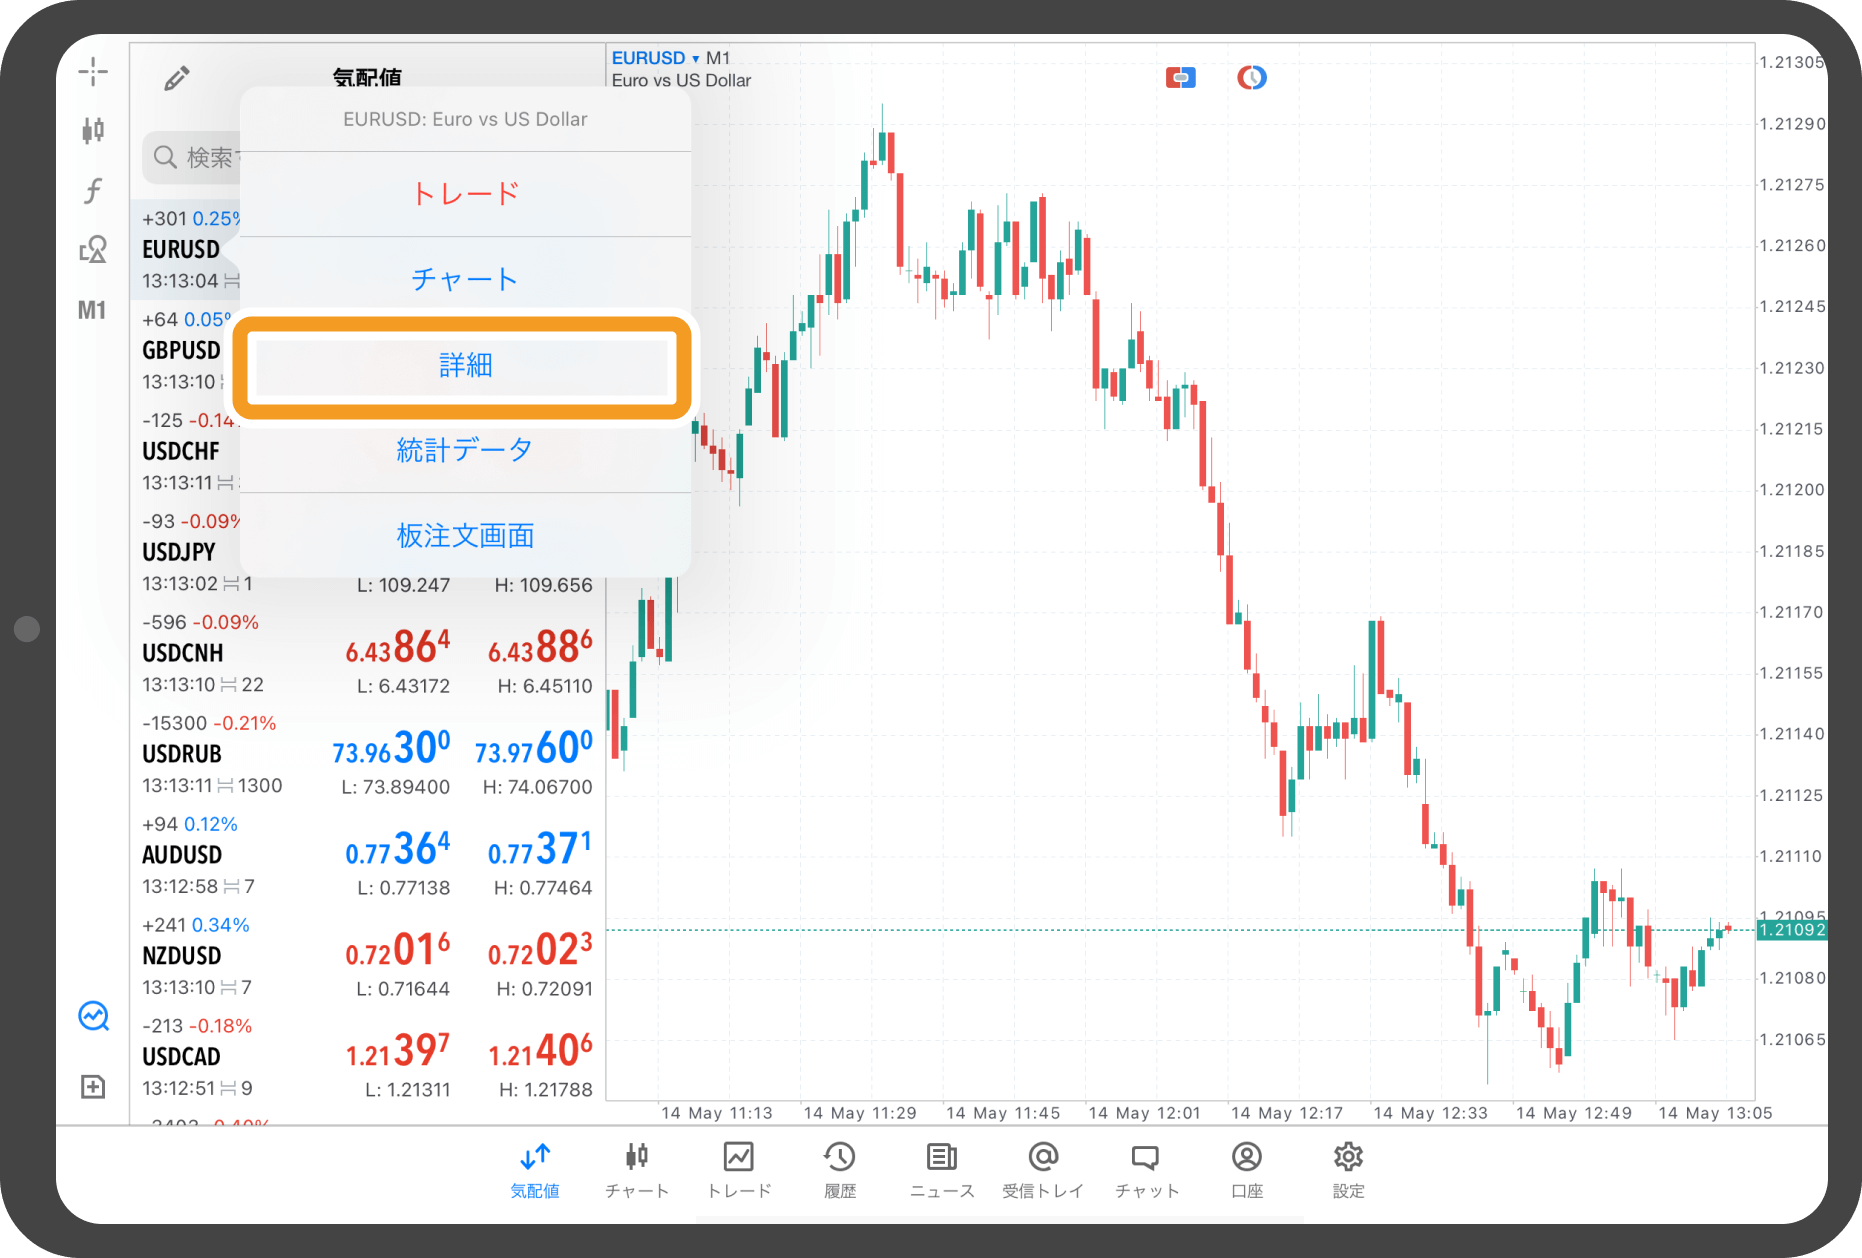The height and width of the screenshot is (1258, 1862).
Task: Click the add new chart plus icon
Action: tap(93, 1086)
